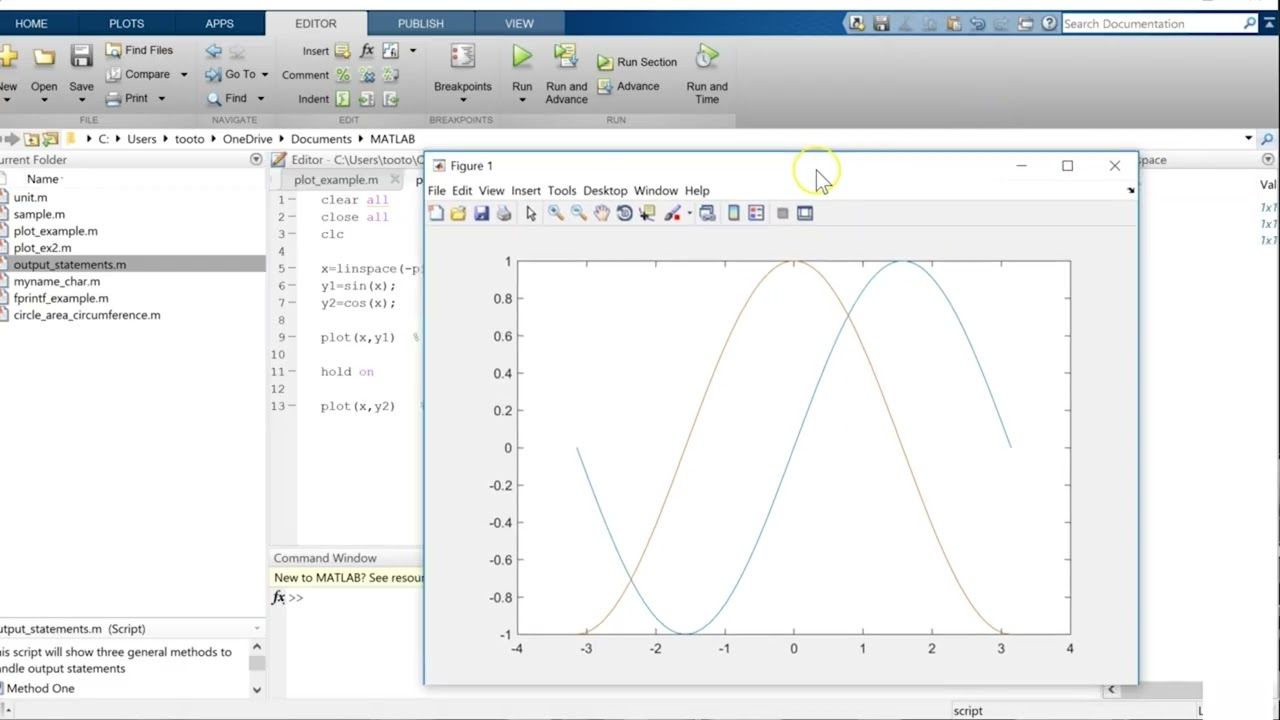Click the Help question mark icon in quick access bar
Screen dimensions: 1280x720
[x=1048, y=23]
